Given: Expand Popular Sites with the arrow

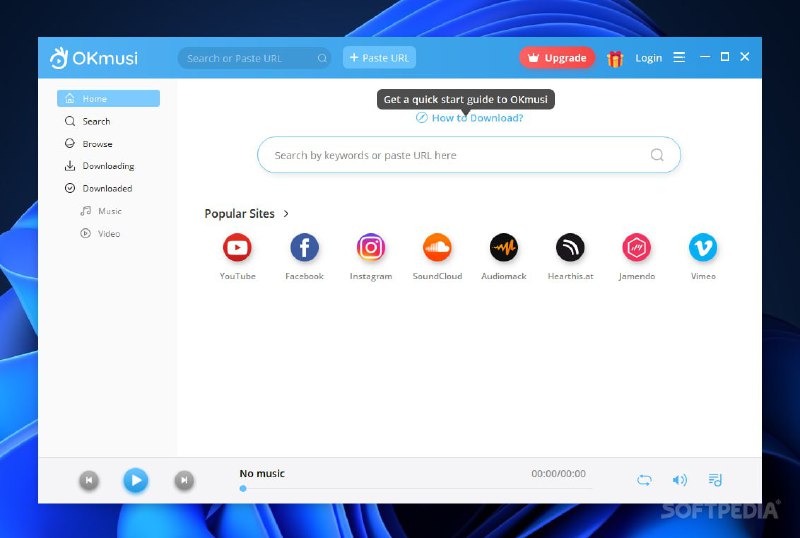Looking at the screenshot, I should [286, 213].
